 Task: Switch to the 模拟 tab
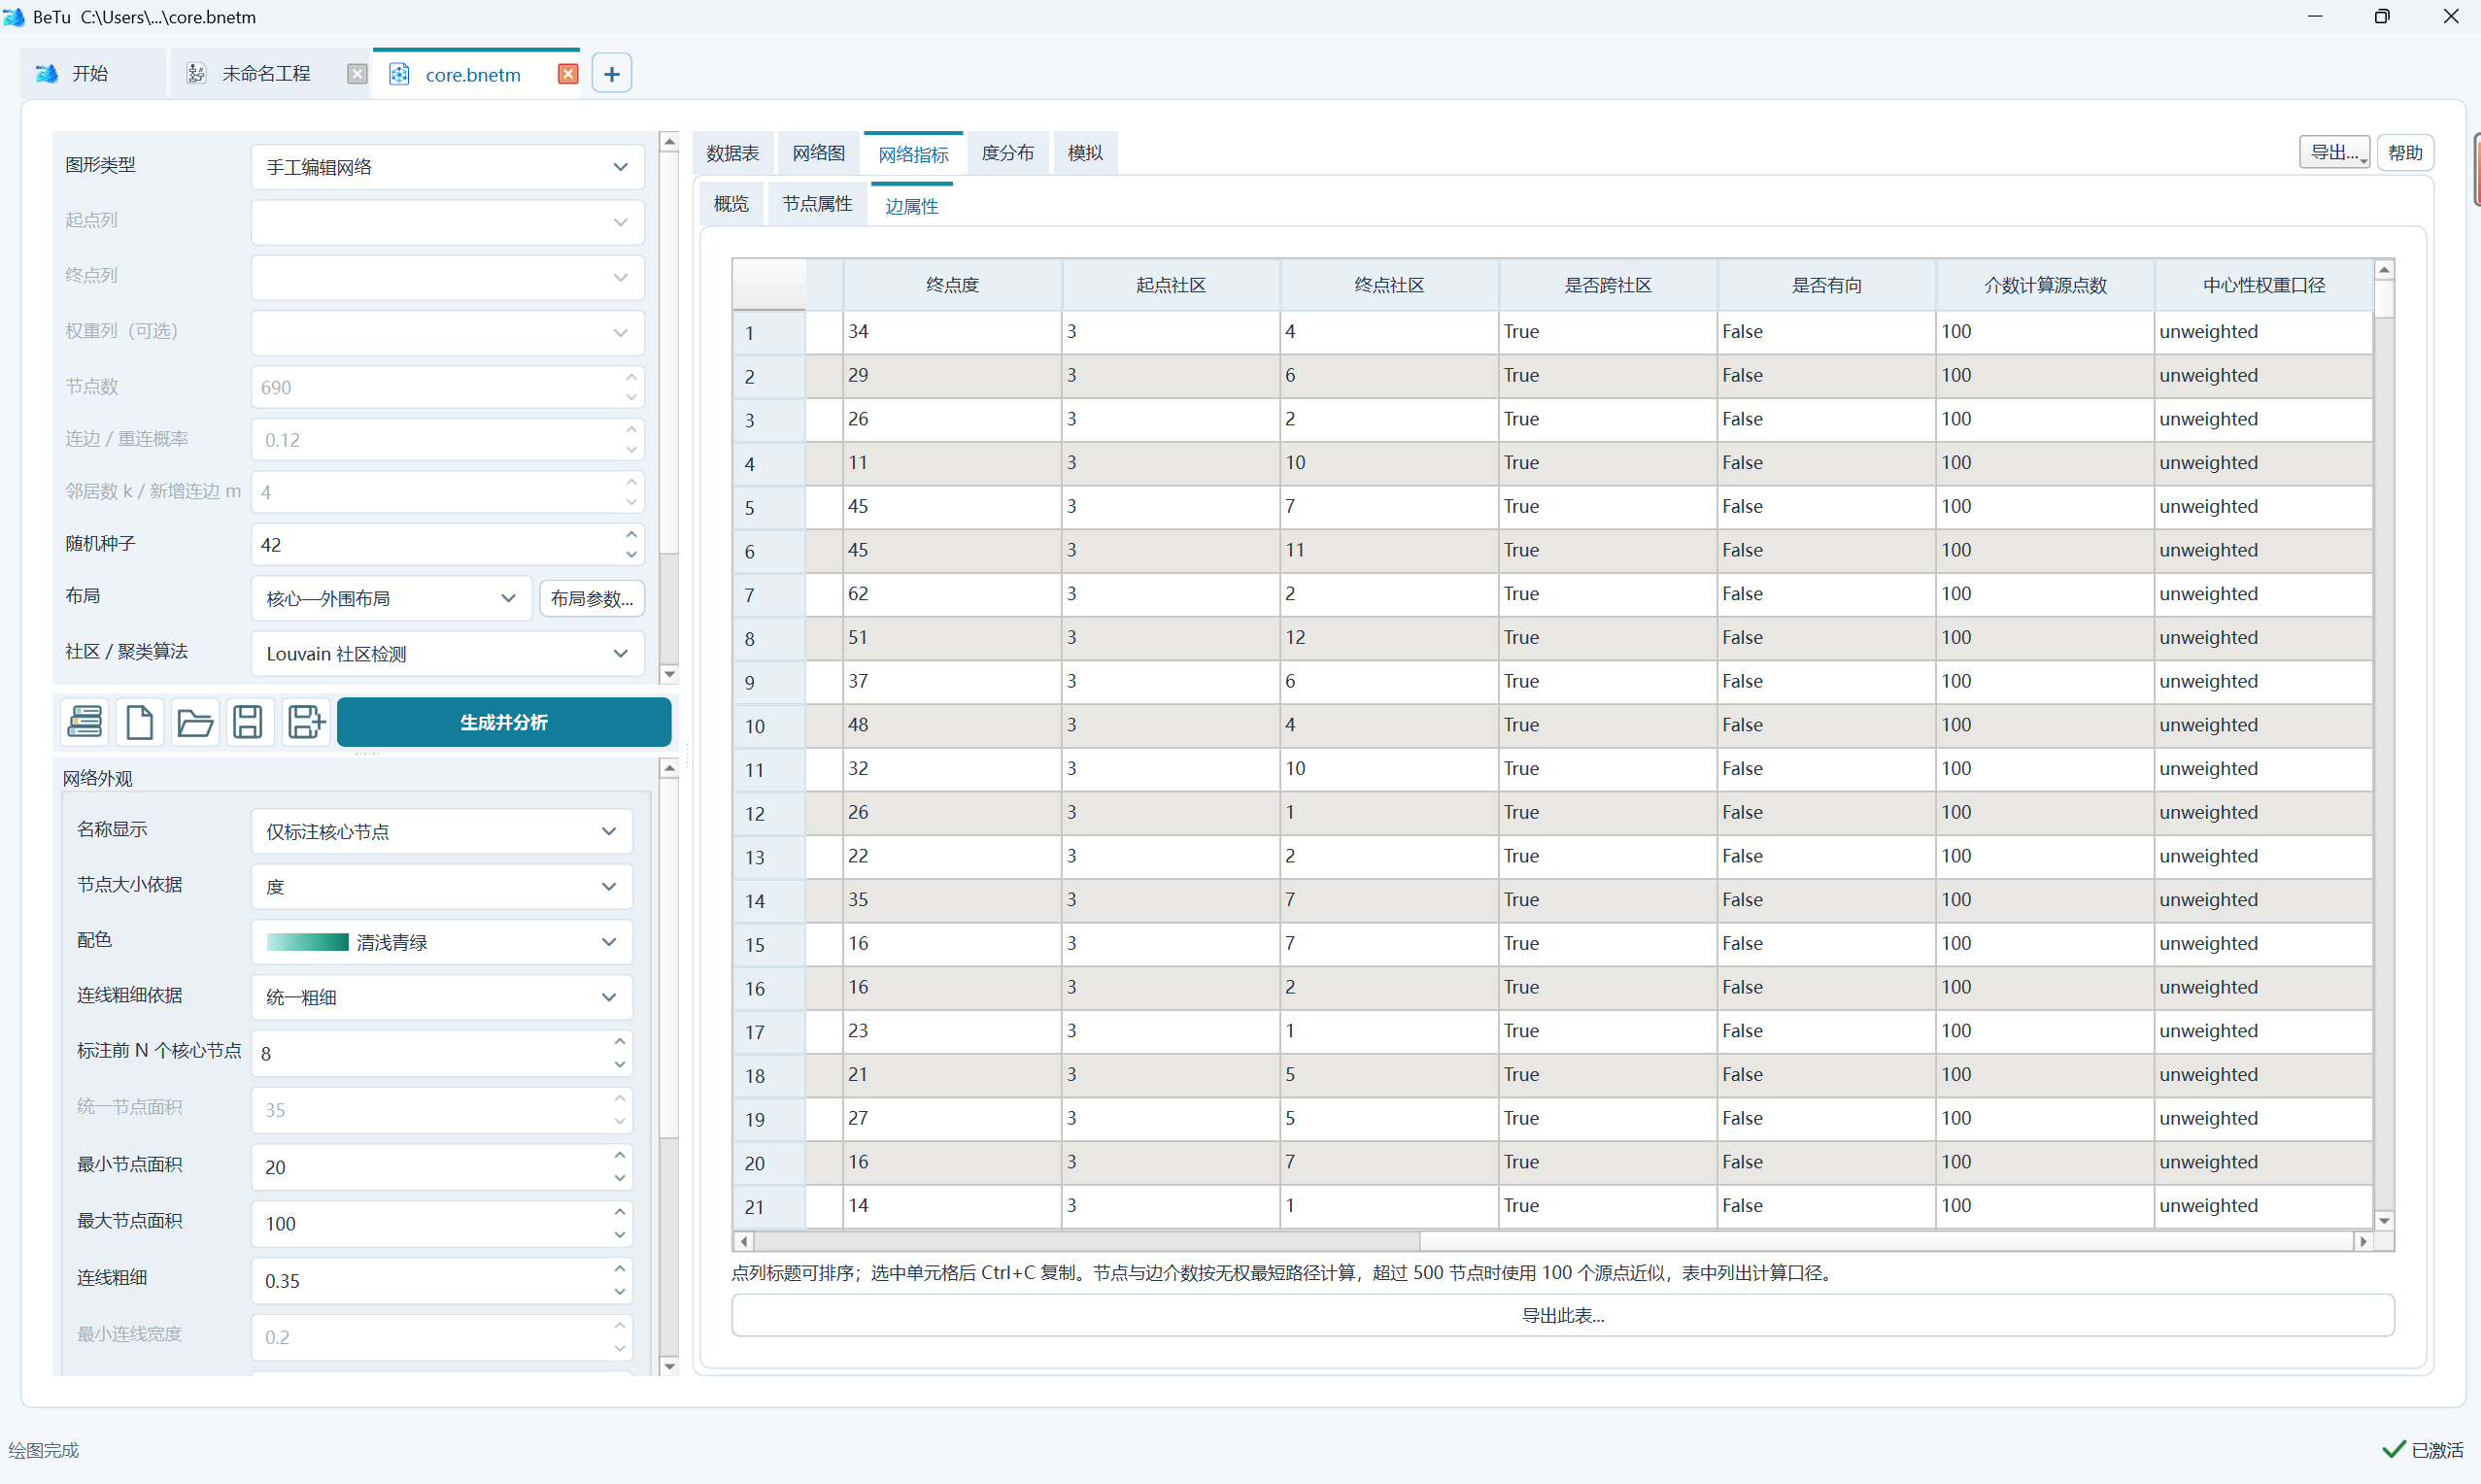point(1085,153)
